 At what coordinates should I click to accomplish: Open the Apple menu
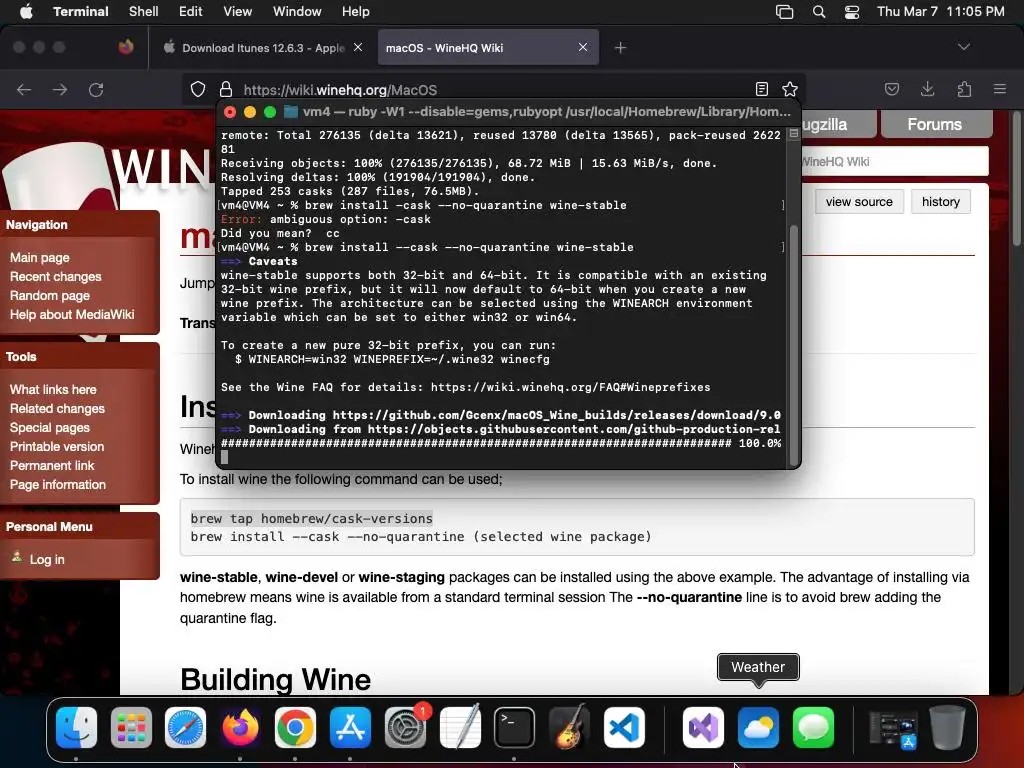(26, 12)
